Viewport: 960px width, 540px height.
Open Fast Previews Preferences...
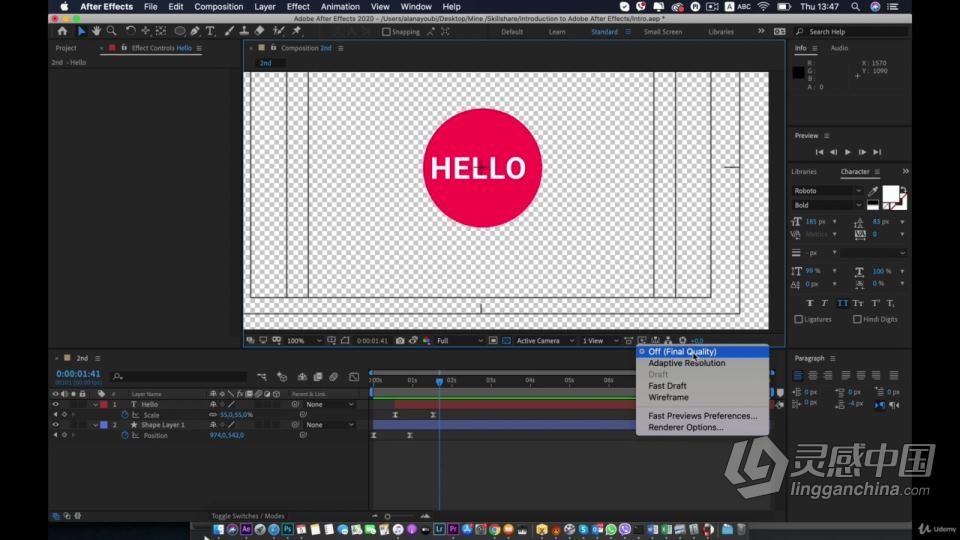coord(702,416)
